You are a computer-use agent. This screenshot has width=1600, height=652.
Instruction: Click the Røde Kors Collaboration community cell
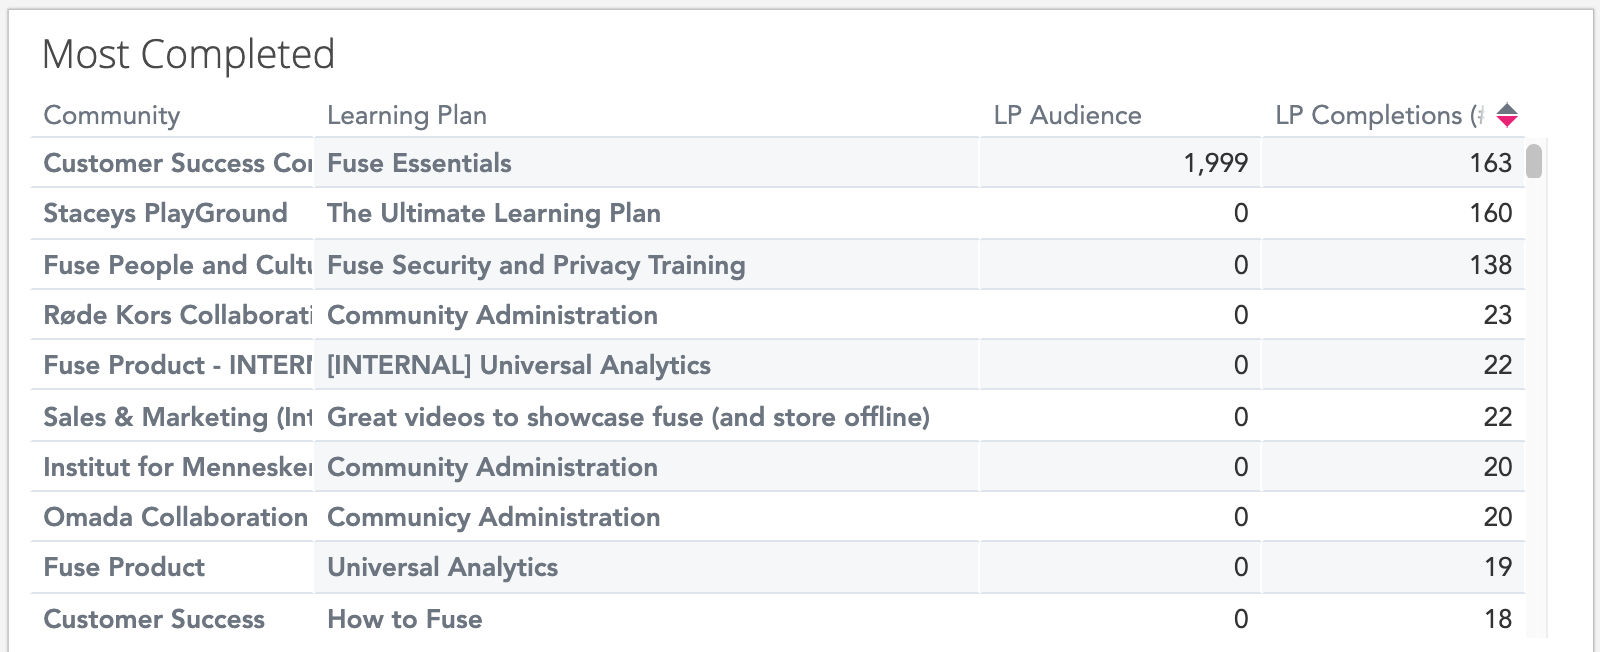[177, 315]
